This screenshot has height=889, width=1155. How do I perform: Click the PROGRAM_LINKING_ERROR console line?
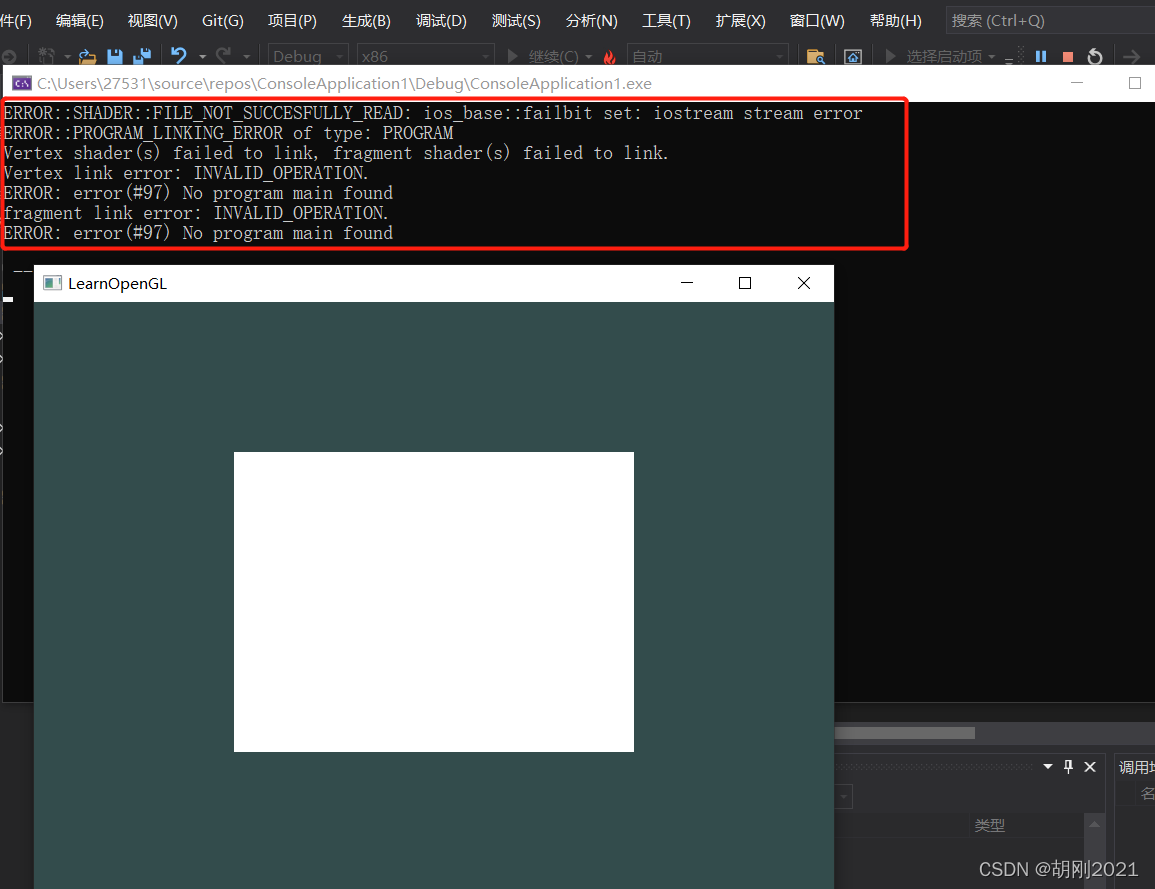(228, 133)
